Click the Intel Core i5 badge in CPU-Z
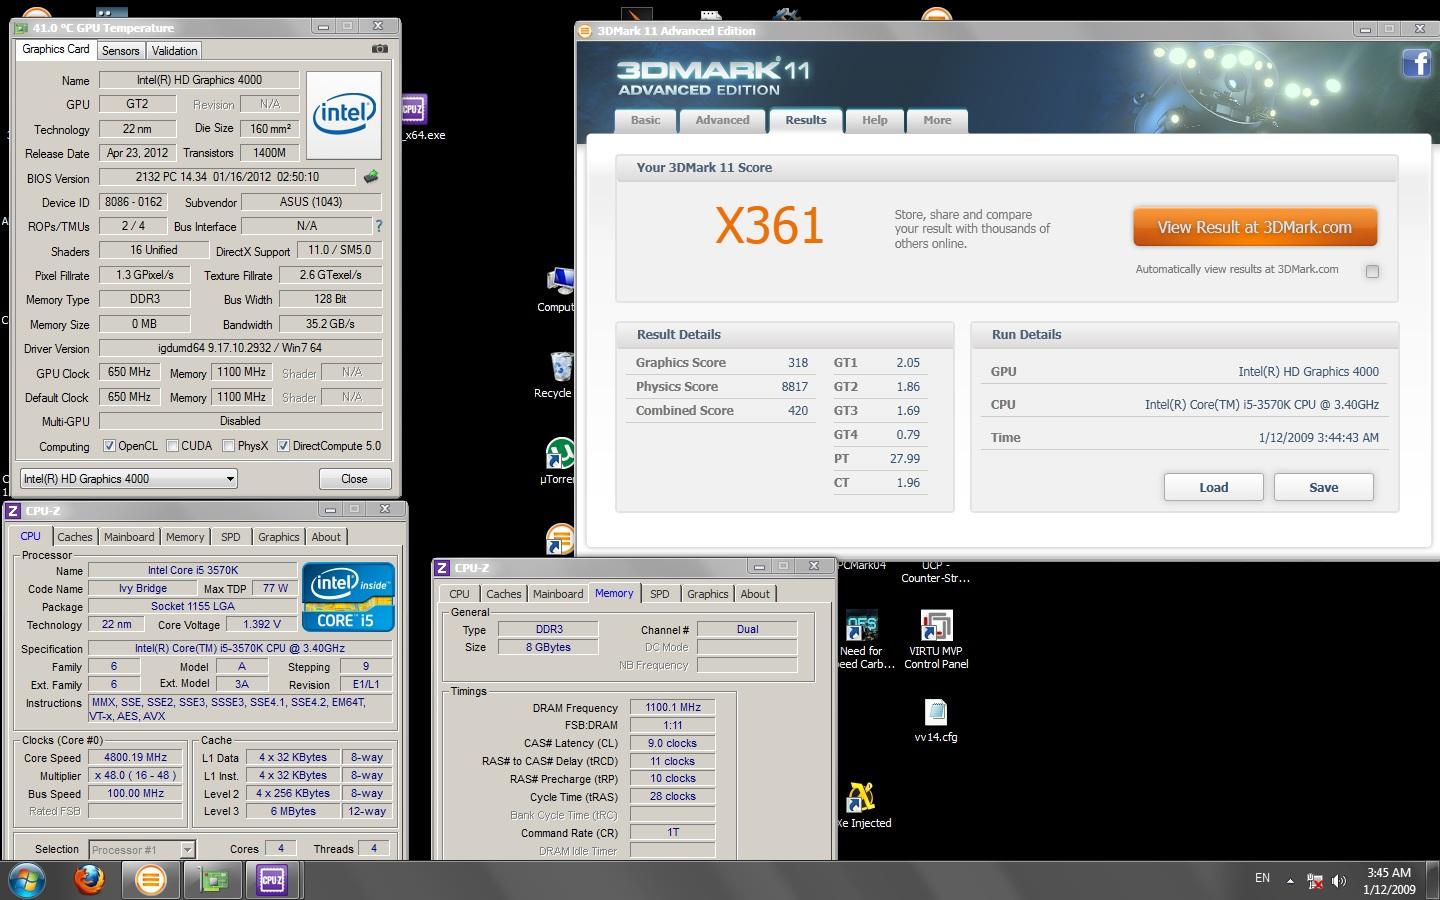The width and height of the screenshot is (1440, 900). (349, 597)
